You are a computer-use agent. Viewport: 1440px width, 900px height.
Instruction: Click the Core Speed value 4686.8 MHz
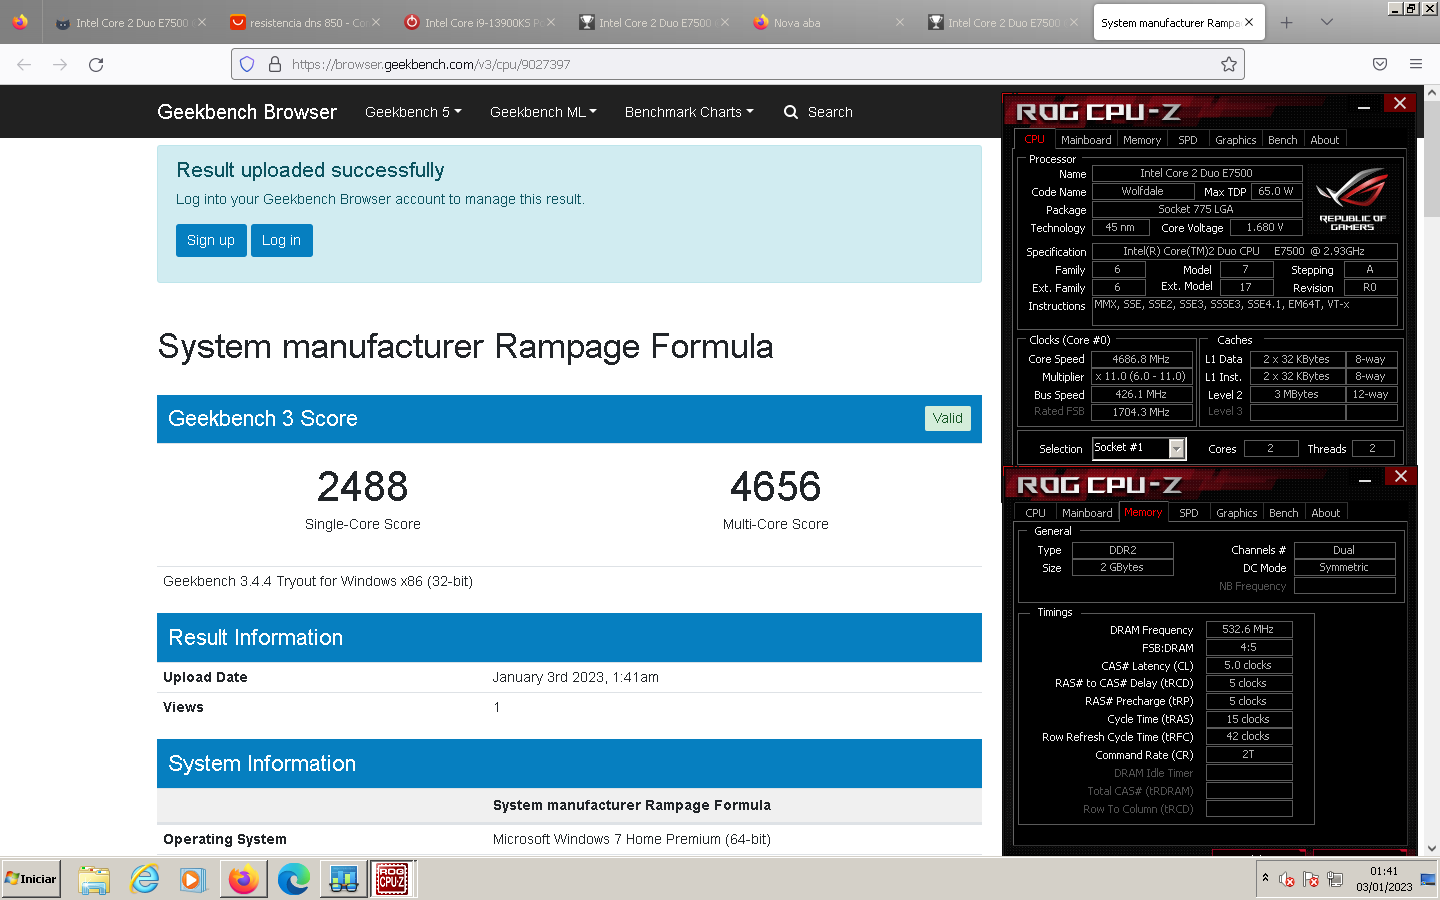click(1141, 359)
